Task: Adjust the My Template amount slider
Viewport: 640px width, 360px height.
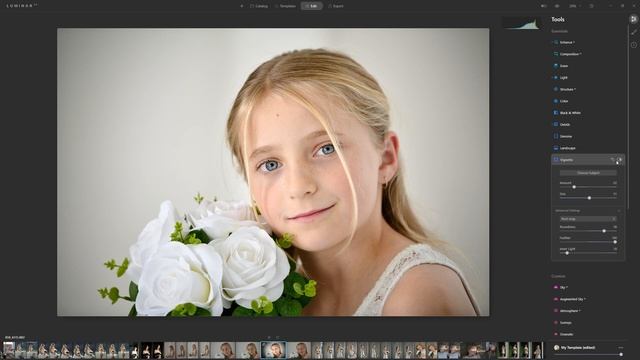Action: [x=588, y=355]
